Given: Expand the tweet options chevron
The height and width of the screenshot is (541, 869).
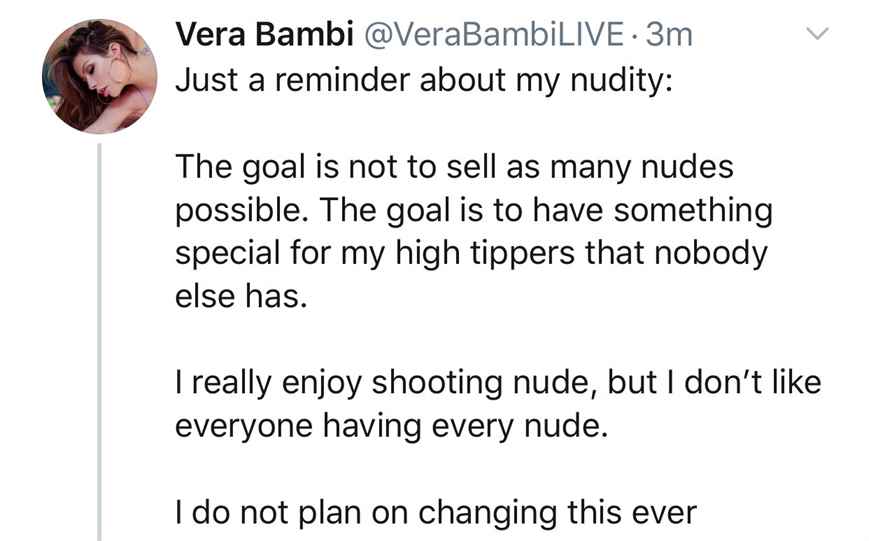Looking at the screenshot, I should (x=817, y=36).
